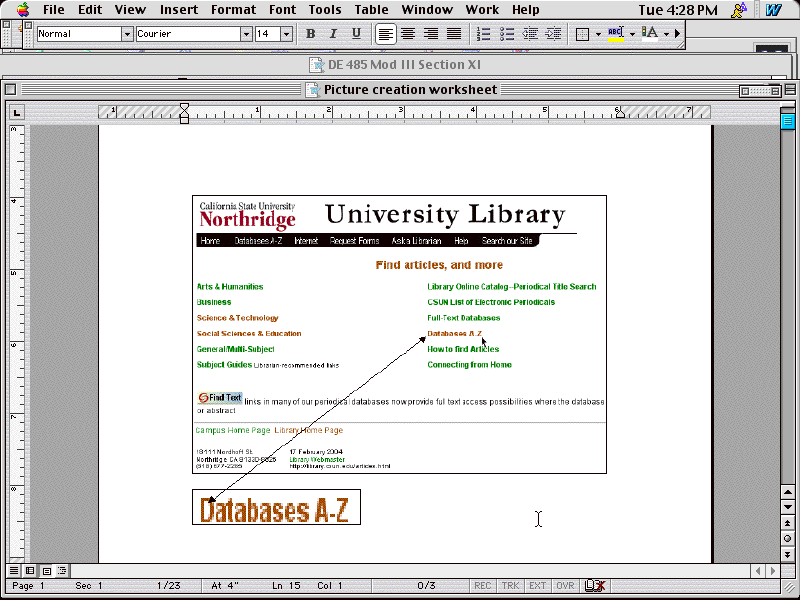Toggle bold formatting

[310, 34]
